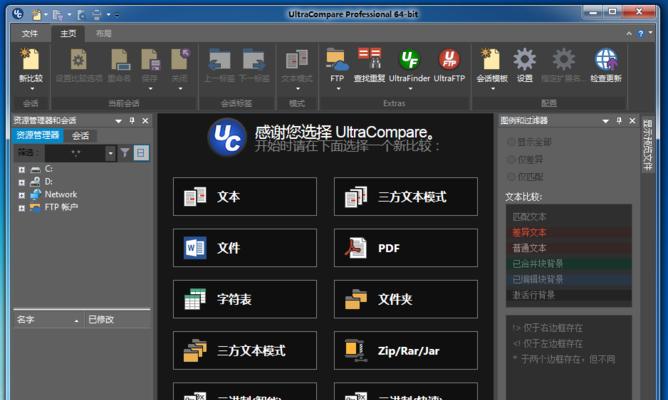This screenshot has width=668, height=400.
Task: Switch to the 主页 ribbon tab
Action: pyautogui.click(x=68, y=34)
